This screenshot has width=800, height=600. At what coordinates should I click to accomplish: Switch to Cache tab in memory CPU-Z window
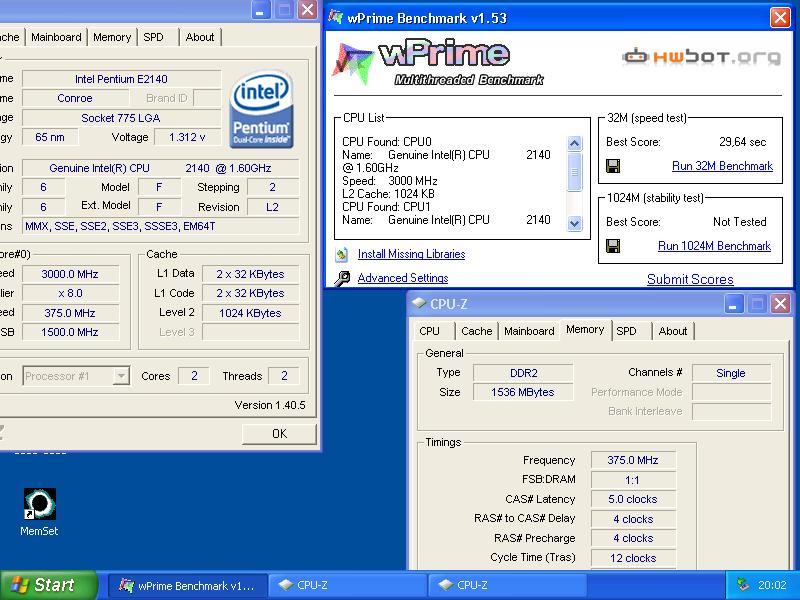click(477, 331)
